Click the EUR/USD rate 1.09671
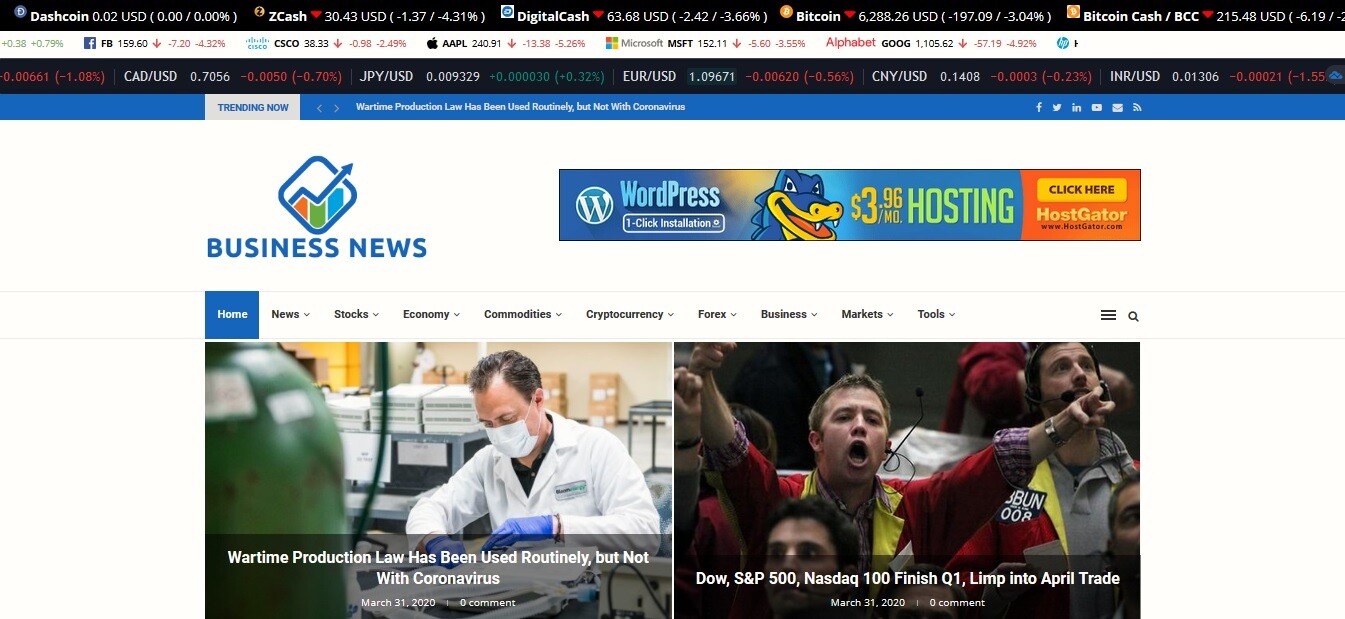Image resolution: width=1345 pixels, height=619 pixels. click(712, 76)
